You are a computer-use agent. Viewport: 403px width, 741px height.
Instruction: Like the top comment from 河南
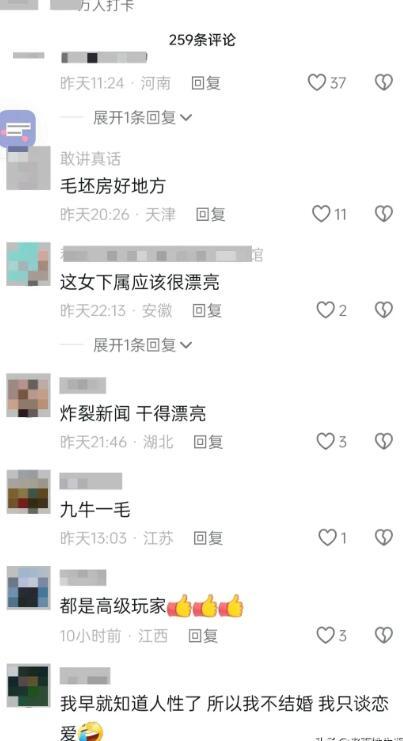point(317,83)
